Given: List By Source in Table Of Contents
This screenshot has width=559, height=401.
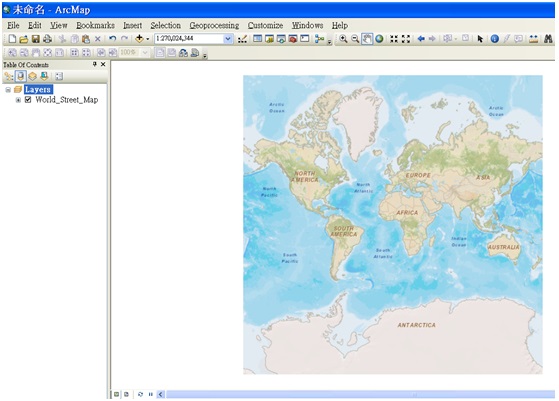Looking at the screenshot, I should (21, 76).
